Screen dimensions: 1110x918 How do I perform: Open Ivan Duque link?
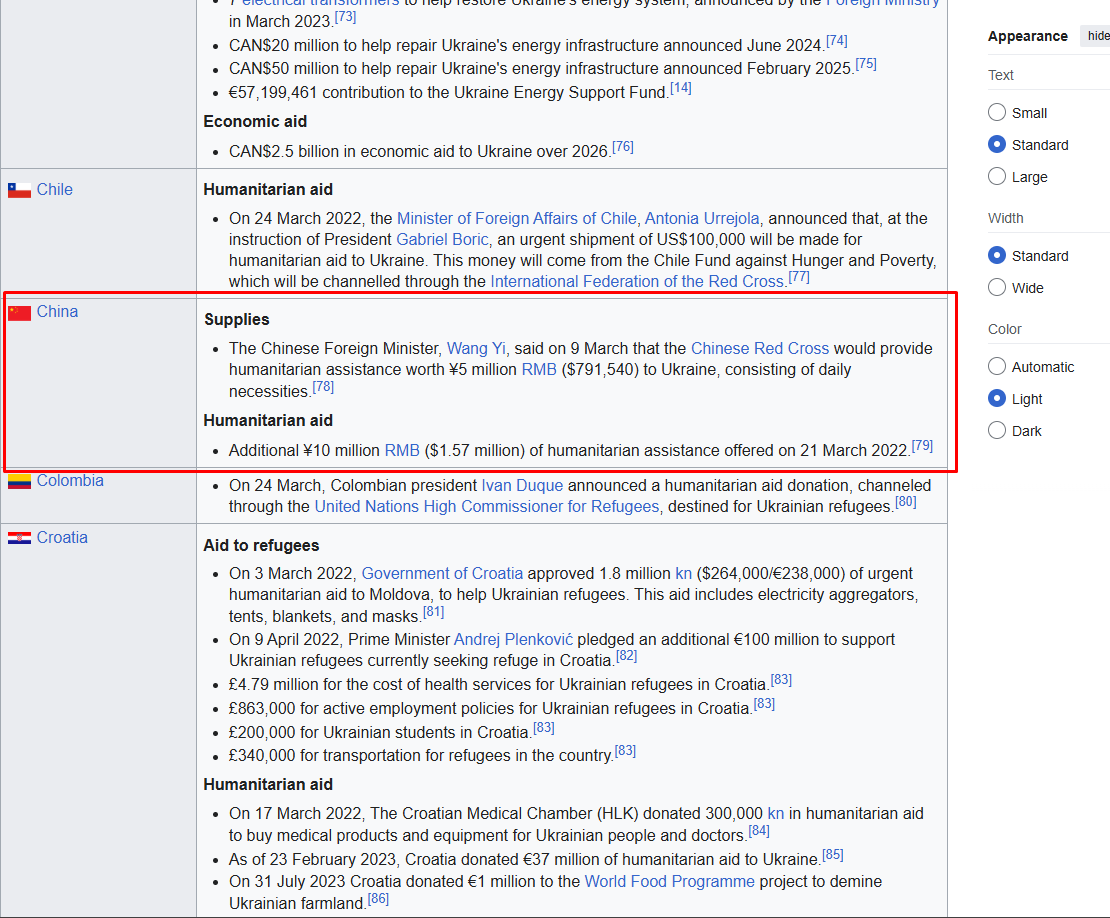pos(522,486)
